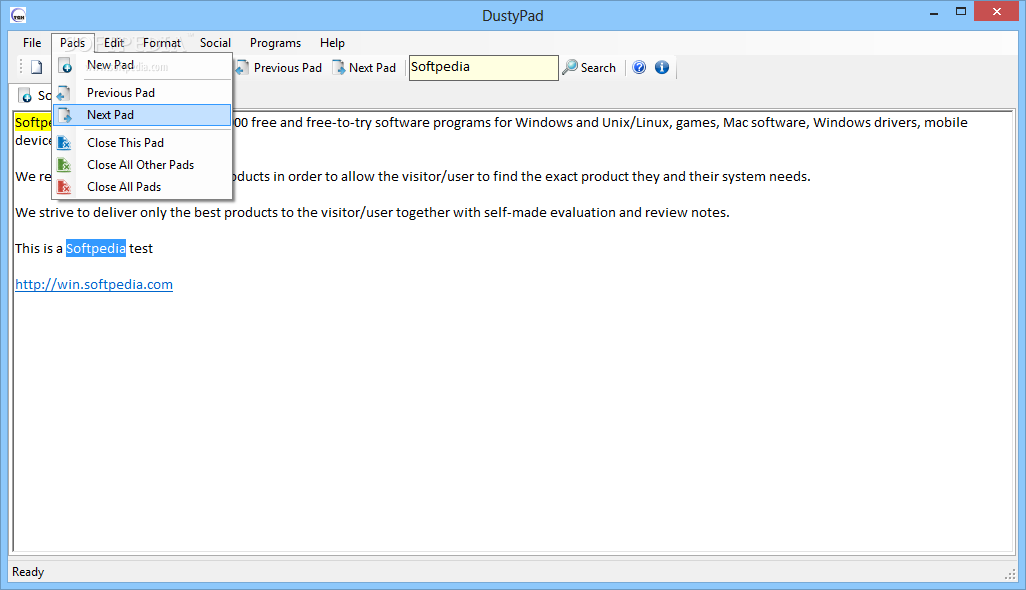Click the Previous Pad arrow icon in menu
Viewport: 1026px width, 590px height.
point(63,94)
